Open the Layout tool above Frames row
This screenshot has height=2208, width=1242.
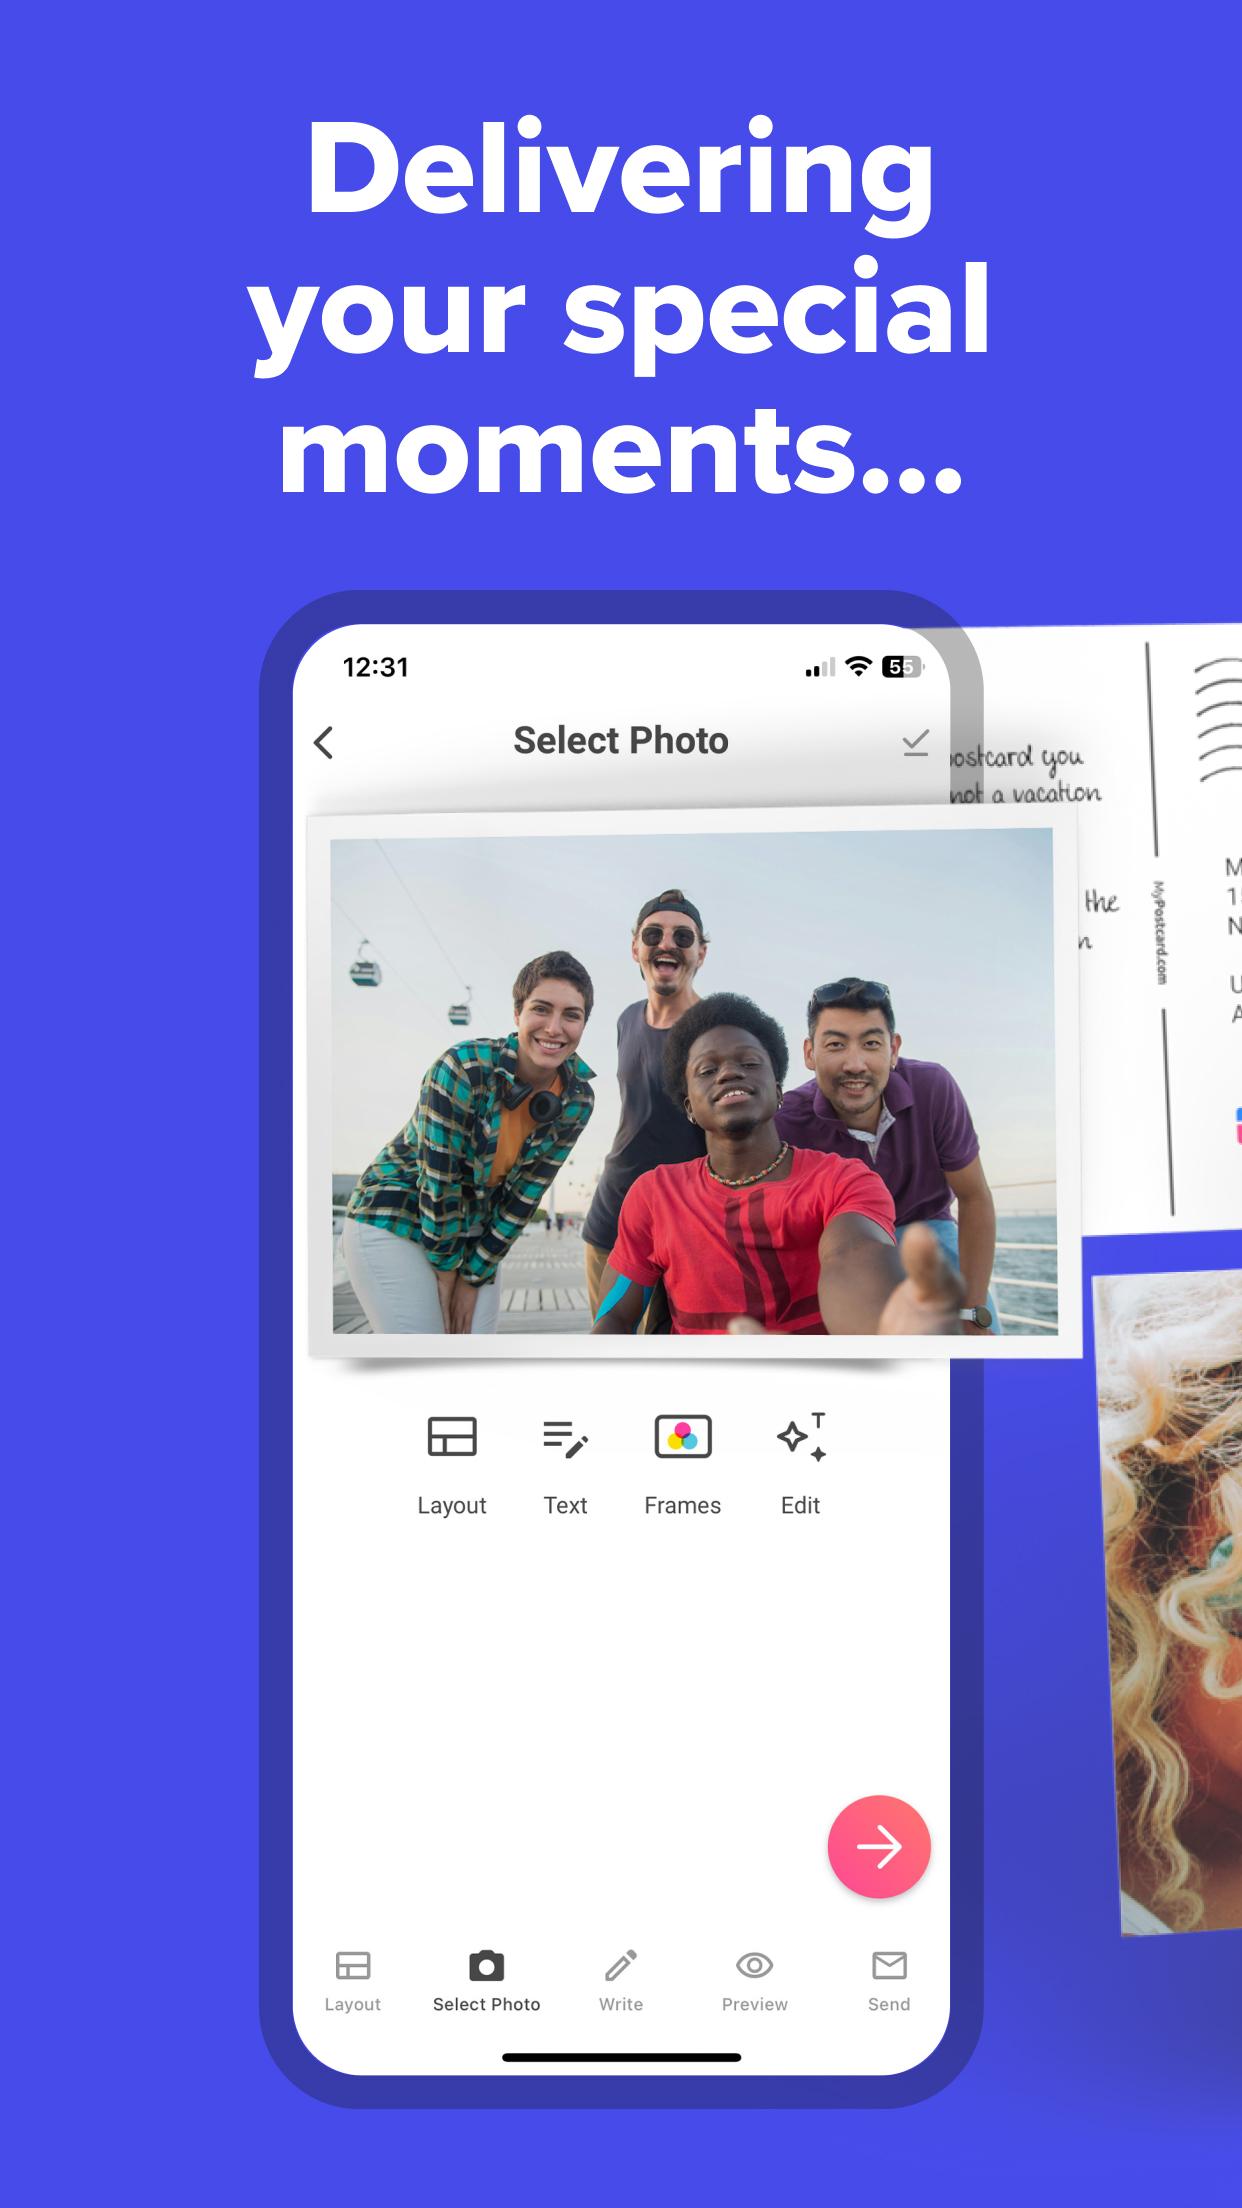(452, 1464)
